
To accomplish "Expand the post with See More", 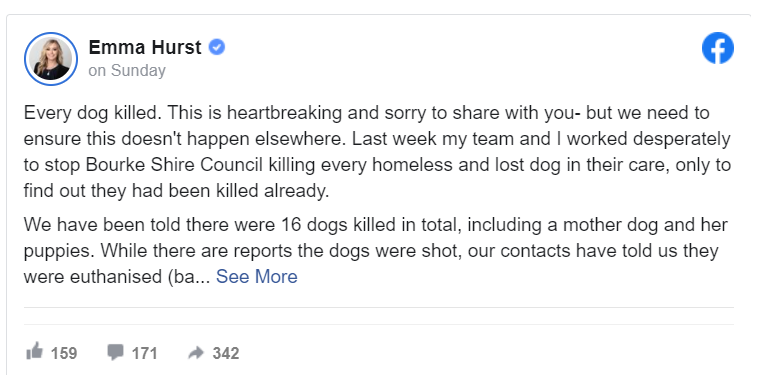I will 257,276.
